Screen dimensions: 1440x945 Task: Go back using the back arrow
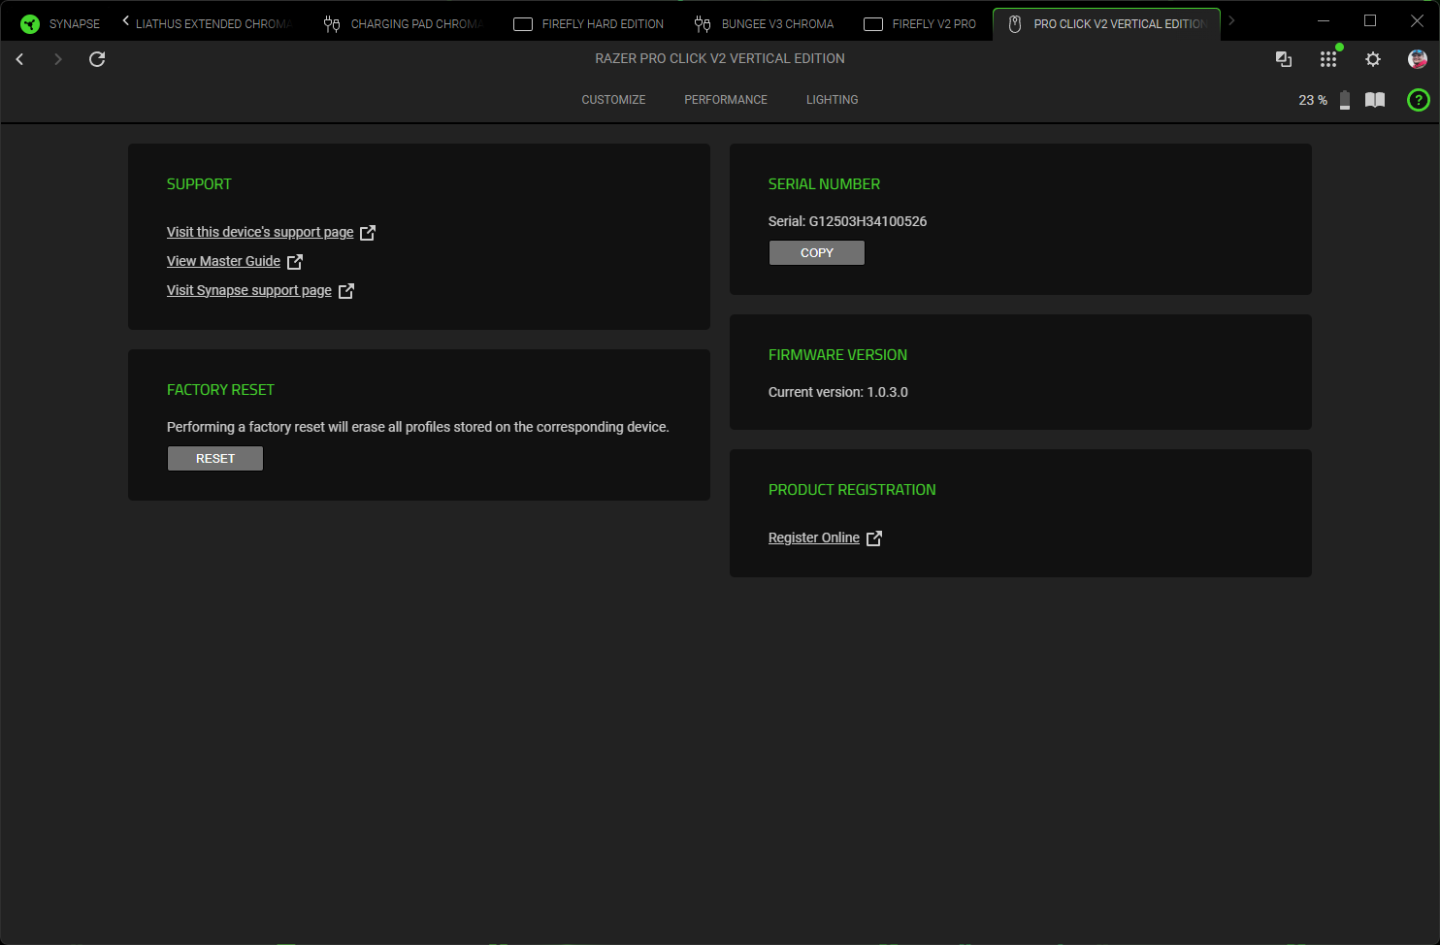point(20,59)
